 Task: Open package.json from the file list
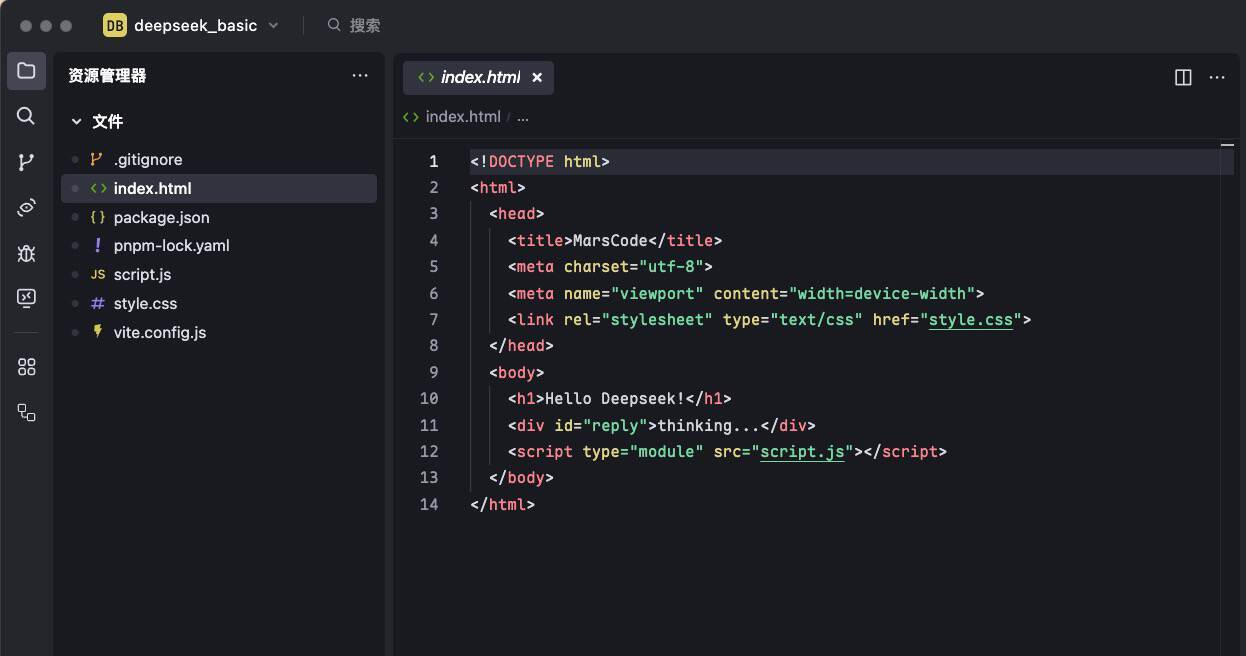pyautogui.click(x=161, y=218)
